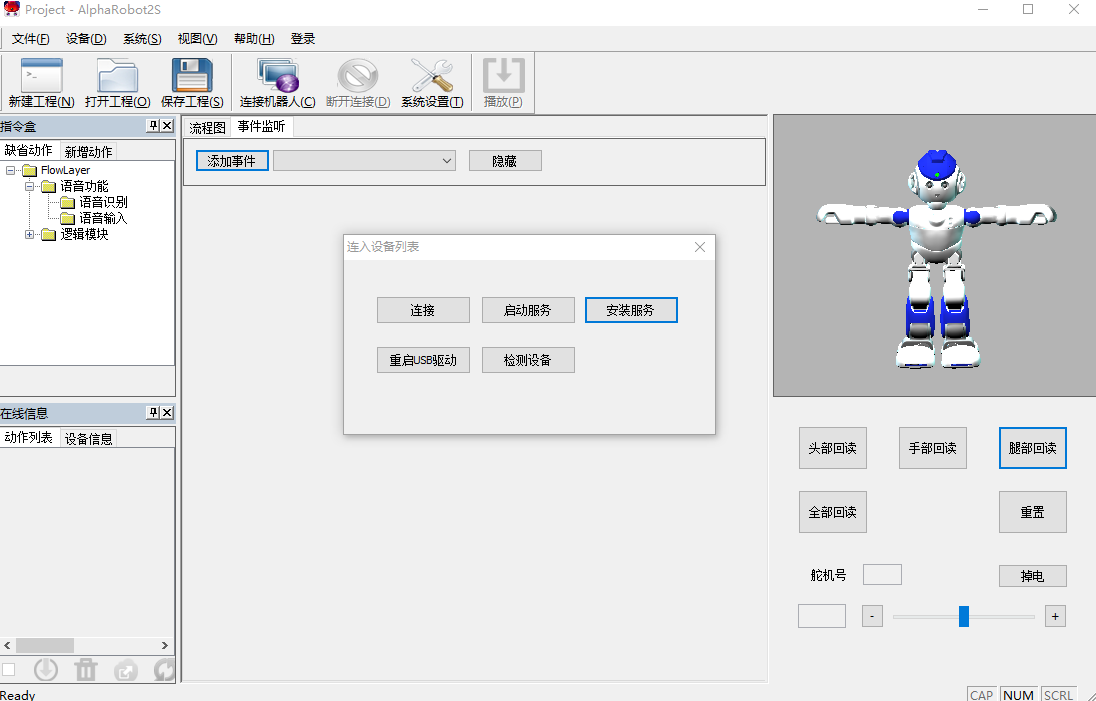Viewport: 1096px width, 701px height.
Task: Click the 启动服务 button
Action: pos(528,310)
